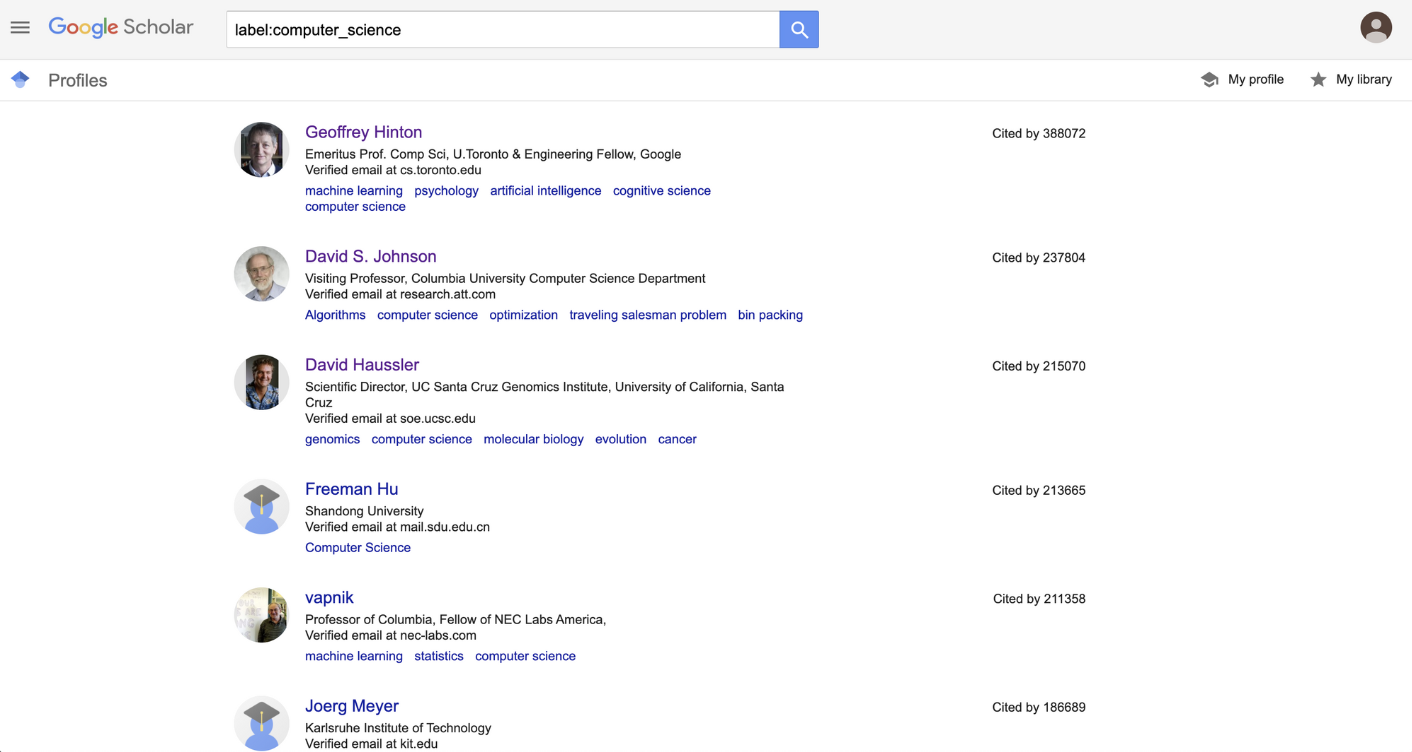Image resolution: width=1412 pixels, height=752 pixels.
Task: Click Geoffrey Hinton's profile photo
Action: pyautogui.click(x=262, y=150)
